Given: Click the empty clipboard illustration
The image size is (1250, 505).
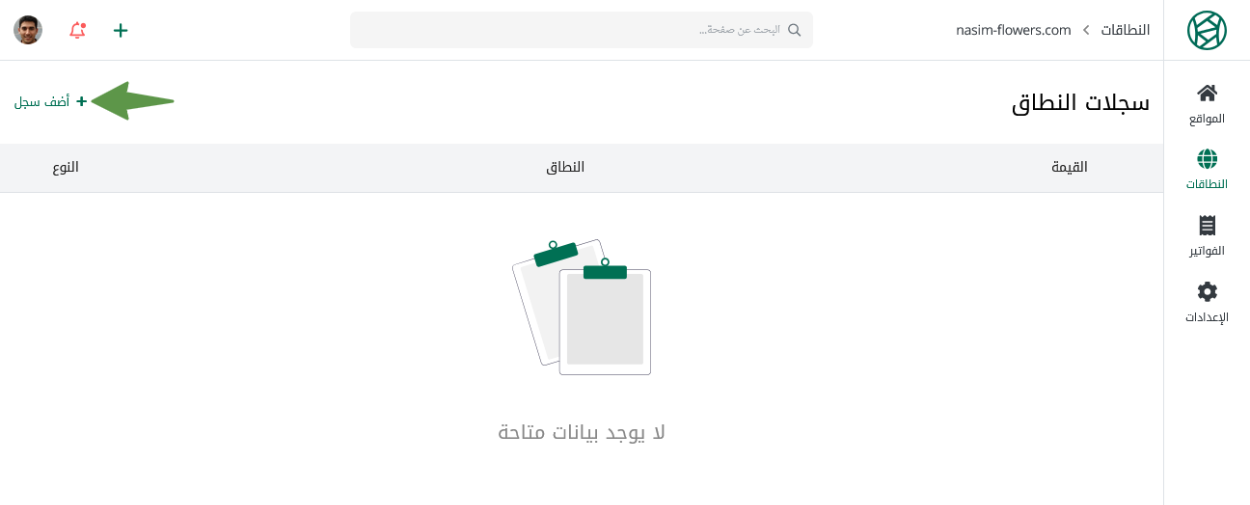Looking at the screenshot, I should pyautogui.click(x=582, y=307).
